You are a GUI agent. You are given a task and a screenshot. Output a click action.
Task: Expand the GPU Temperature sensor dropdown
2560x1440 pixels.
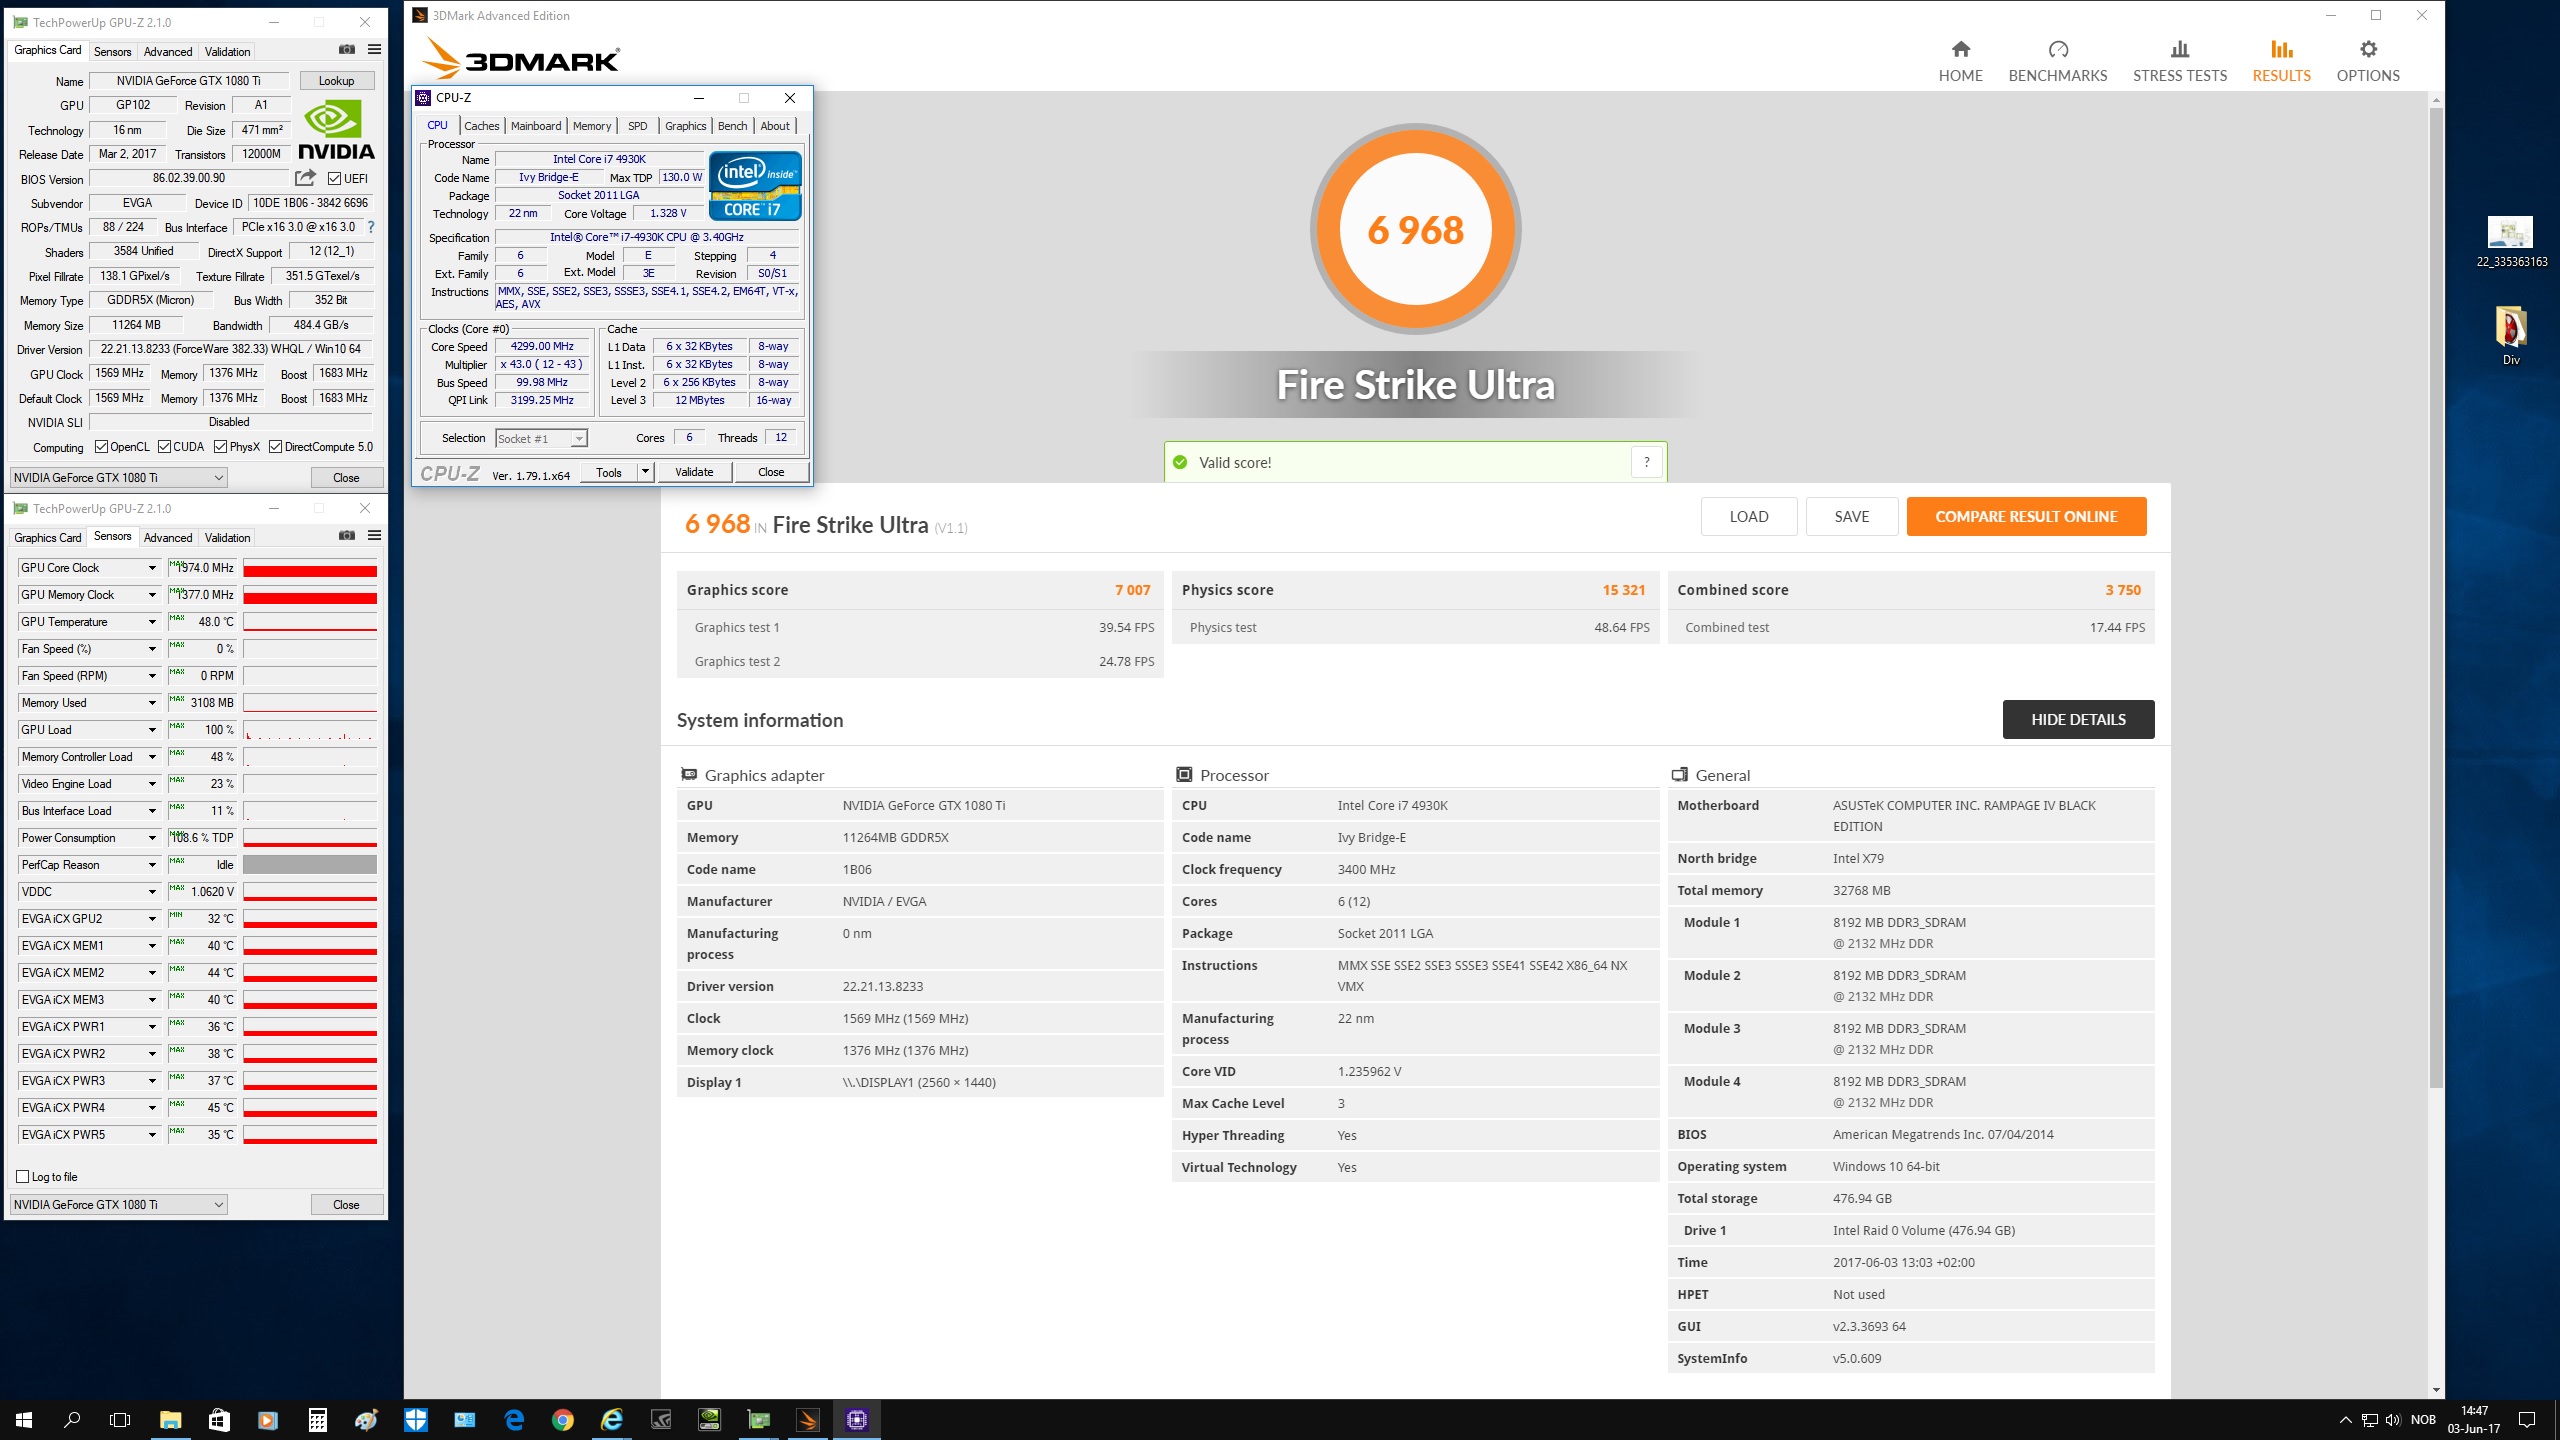tap(152, 622)
